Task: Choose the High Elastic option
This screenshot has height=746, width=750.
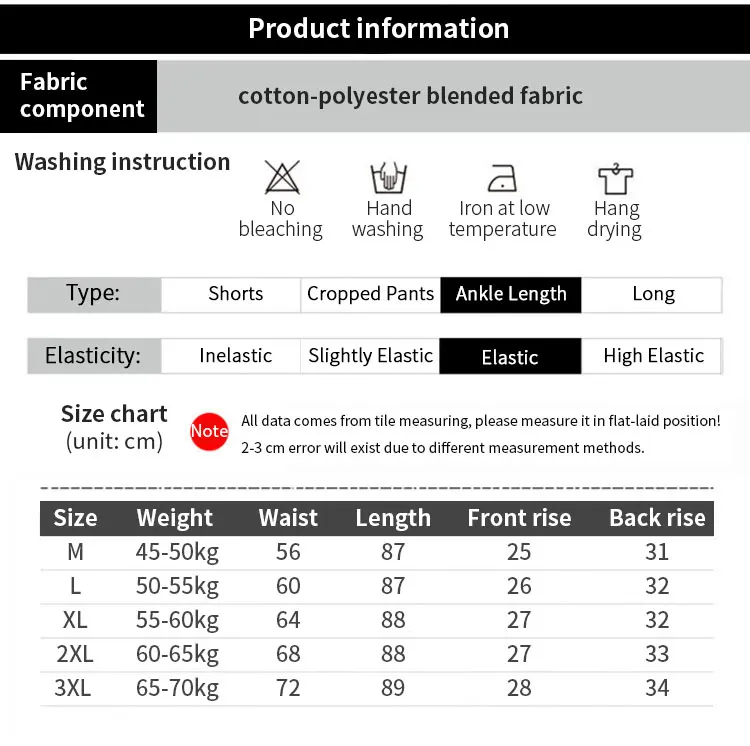Action: 651,356
